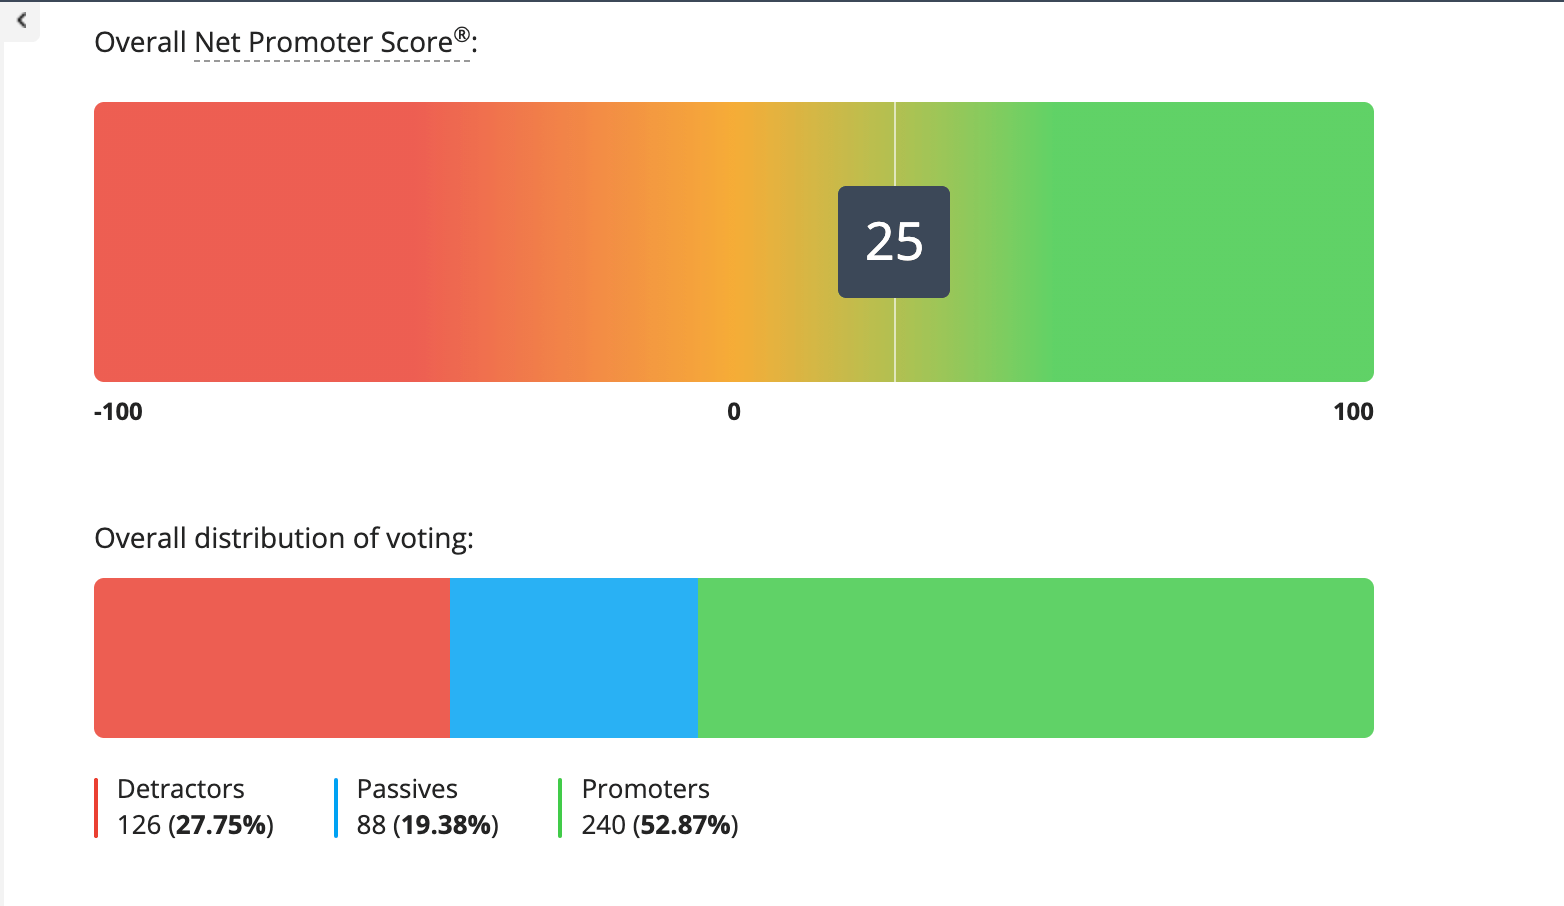Click the blue Passives segment of the voting bar
This screenshot has width=1564, height=906.
pos(574,658)
